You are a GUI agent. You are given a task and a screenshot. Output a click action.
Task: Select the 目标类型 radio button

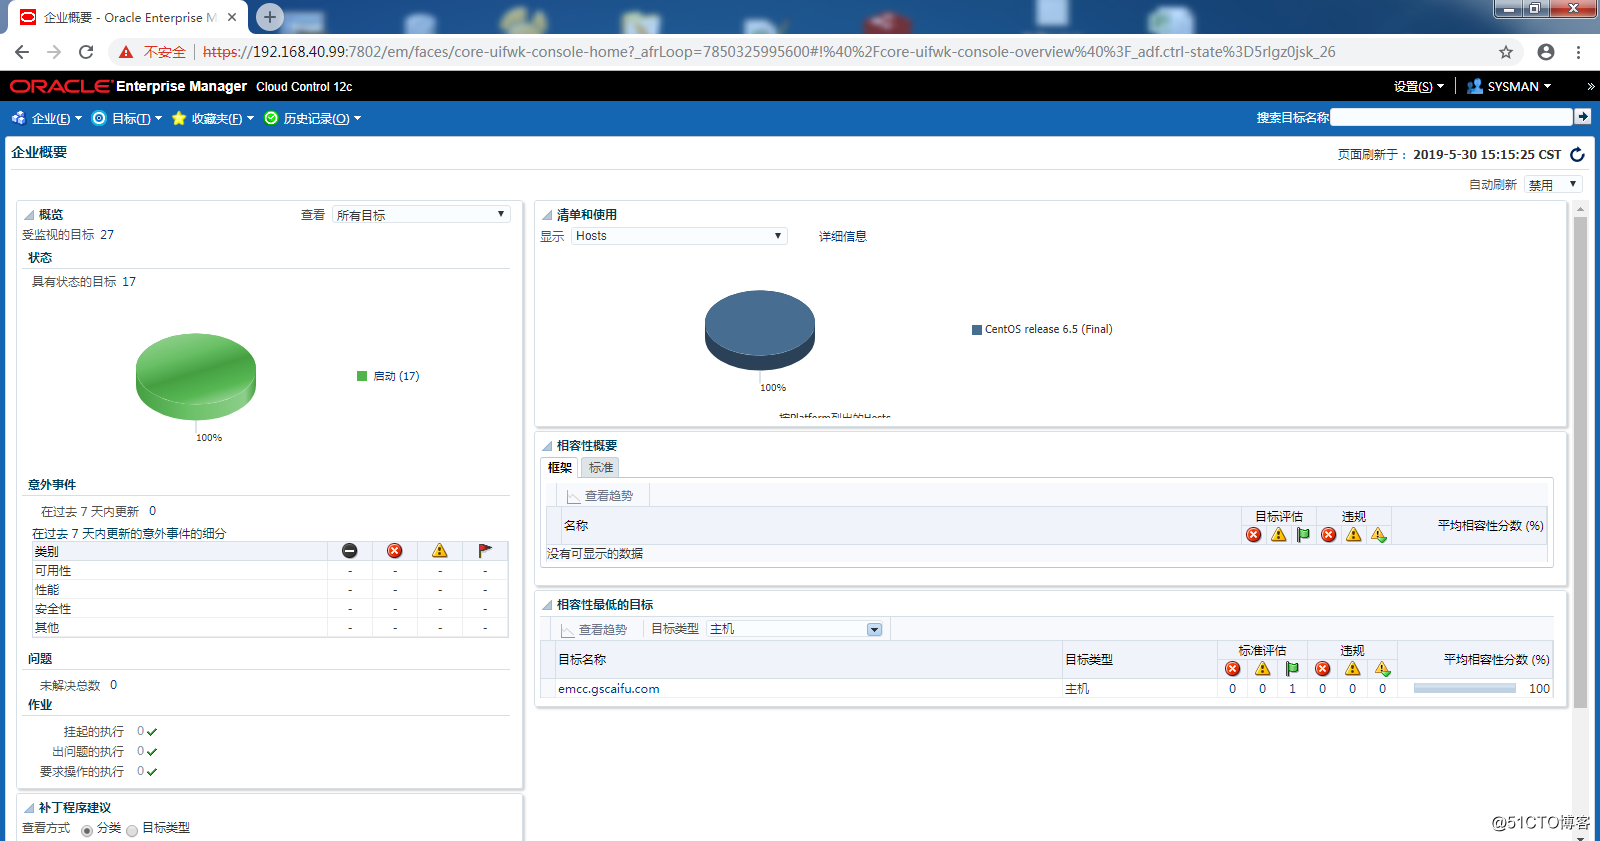[x=132, y=830]
